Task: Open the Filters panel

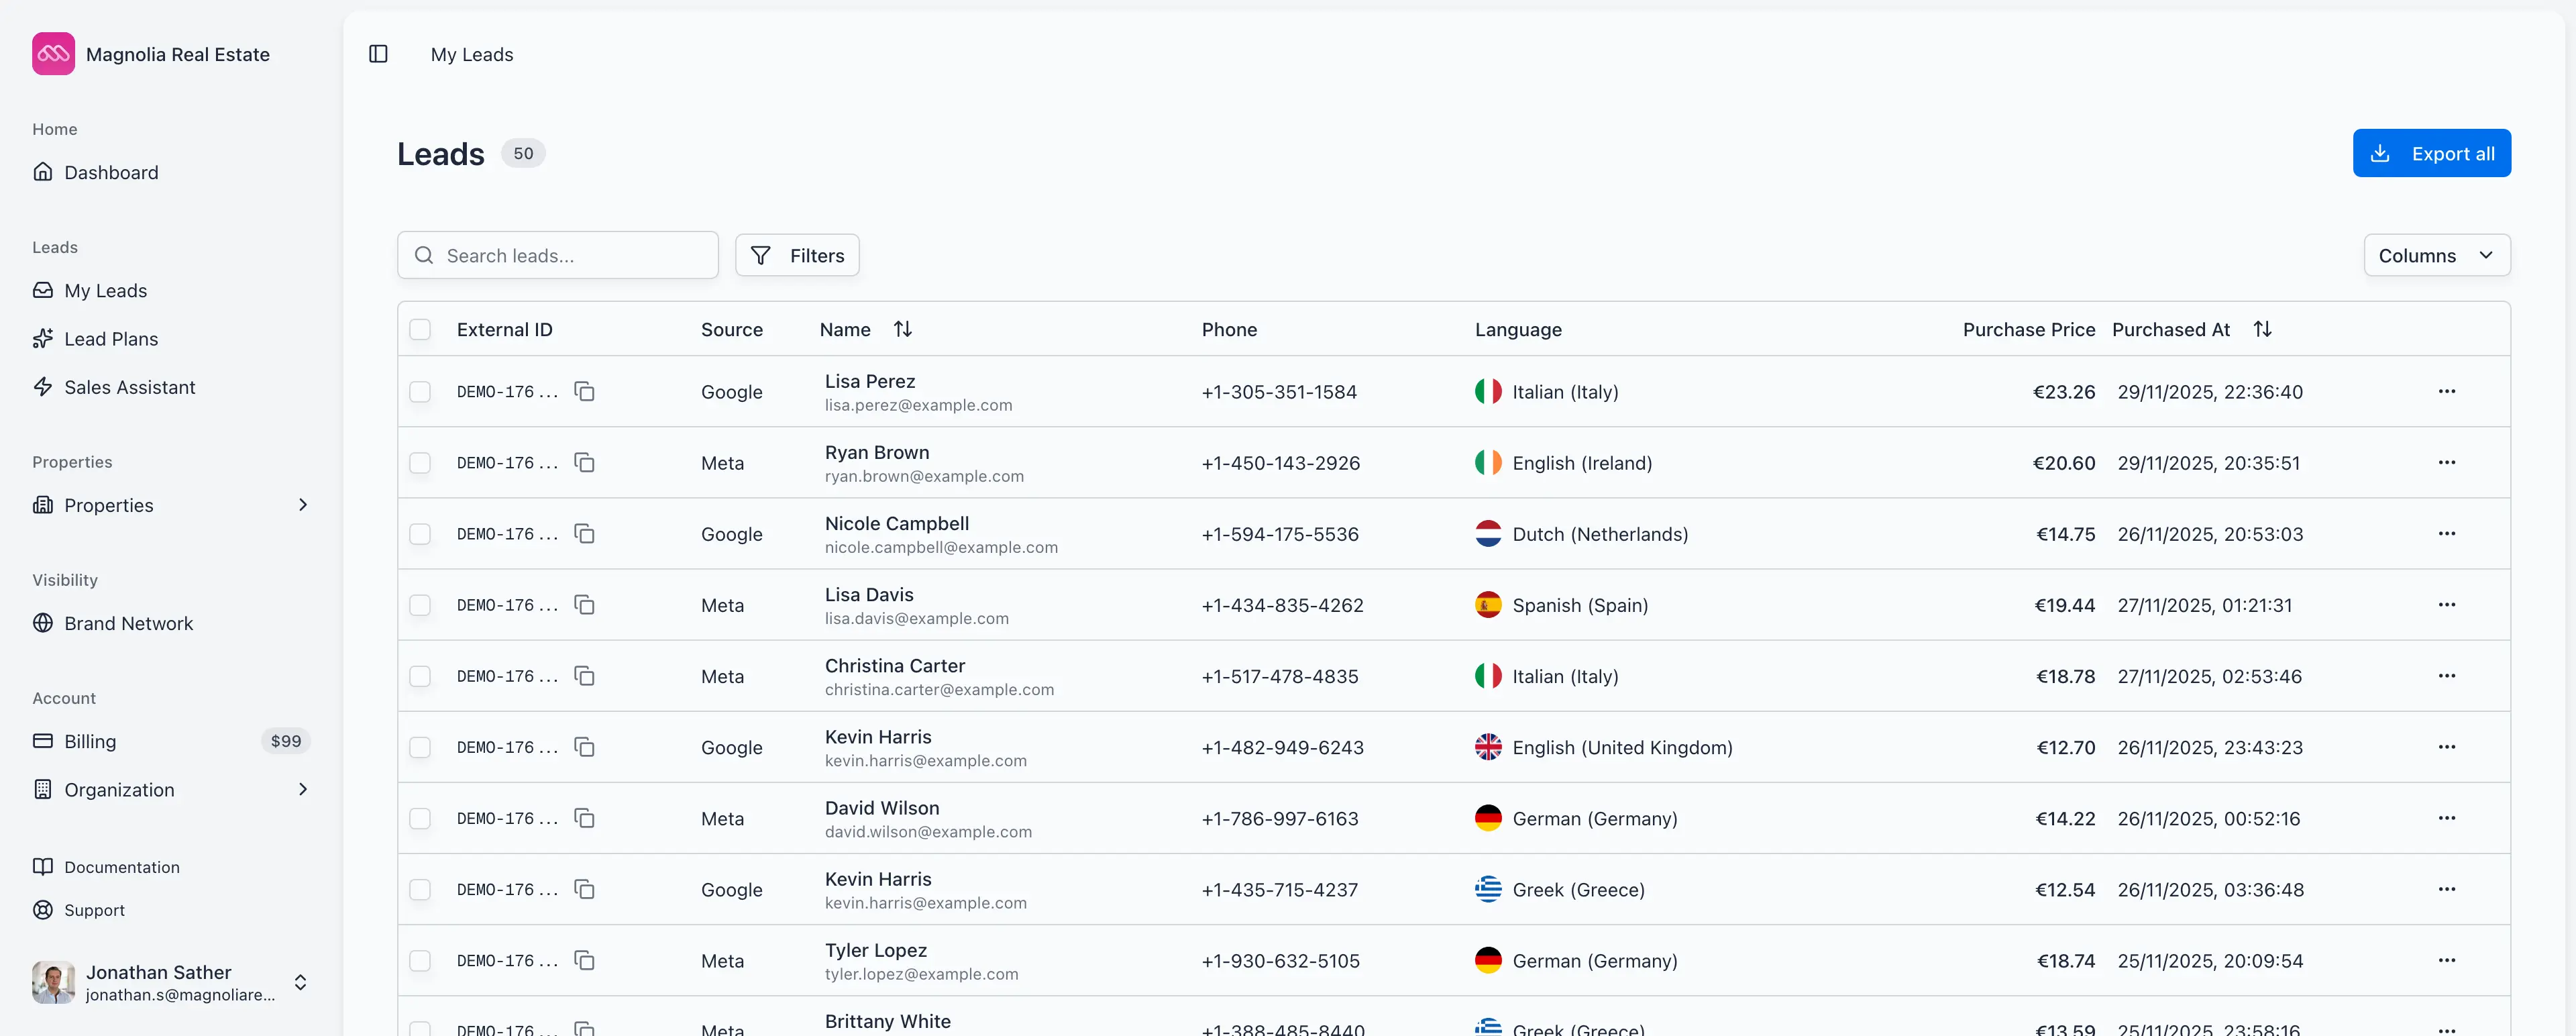Action: 797,255
